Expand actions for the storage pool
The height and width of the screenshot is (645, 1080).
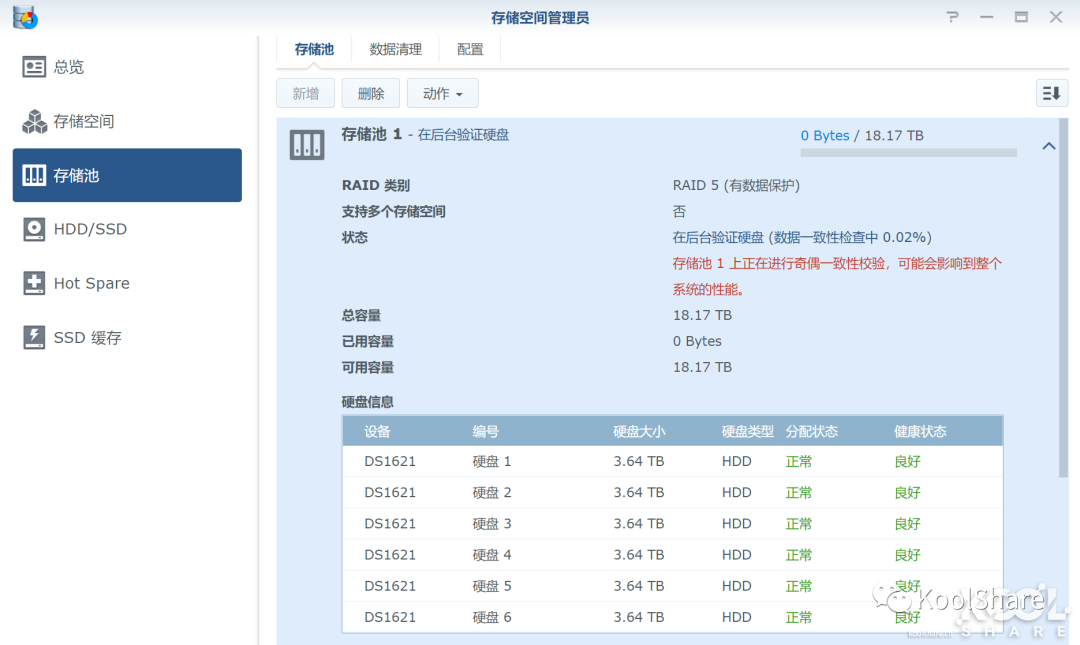(442, 92)
